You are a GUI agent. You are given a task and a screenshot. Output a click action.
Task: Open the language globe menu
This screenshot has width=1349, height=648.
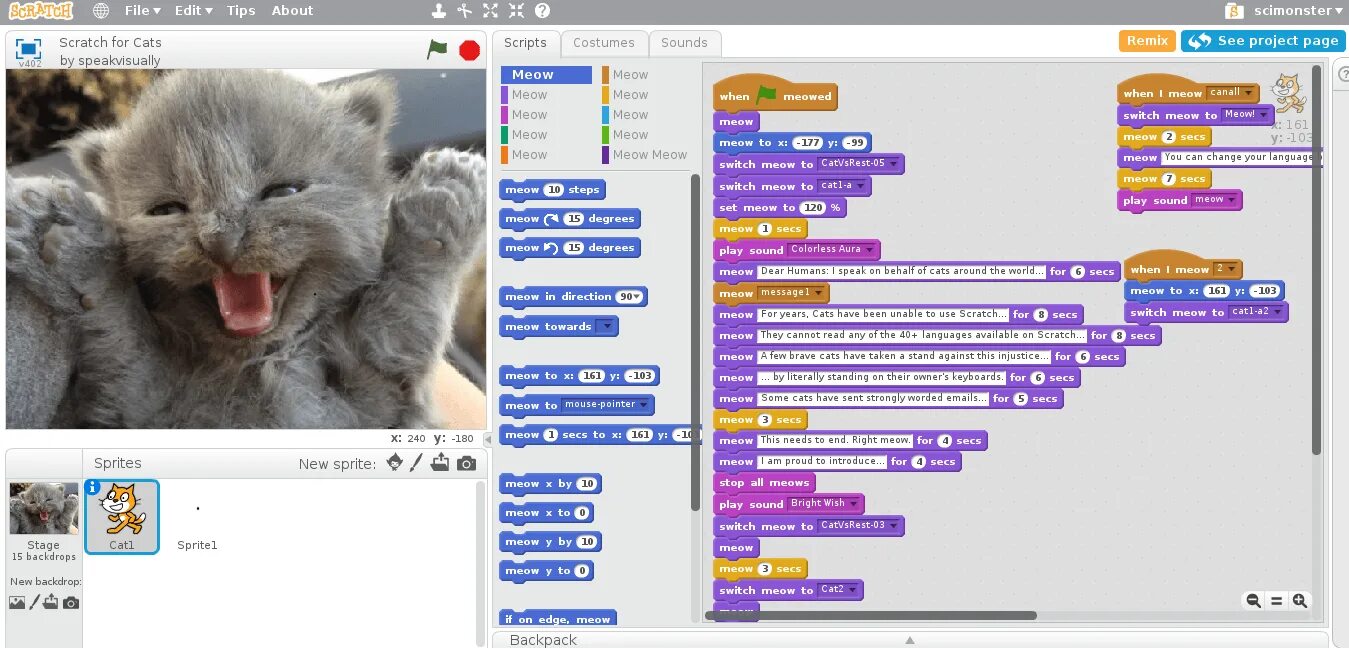(101, 11)
